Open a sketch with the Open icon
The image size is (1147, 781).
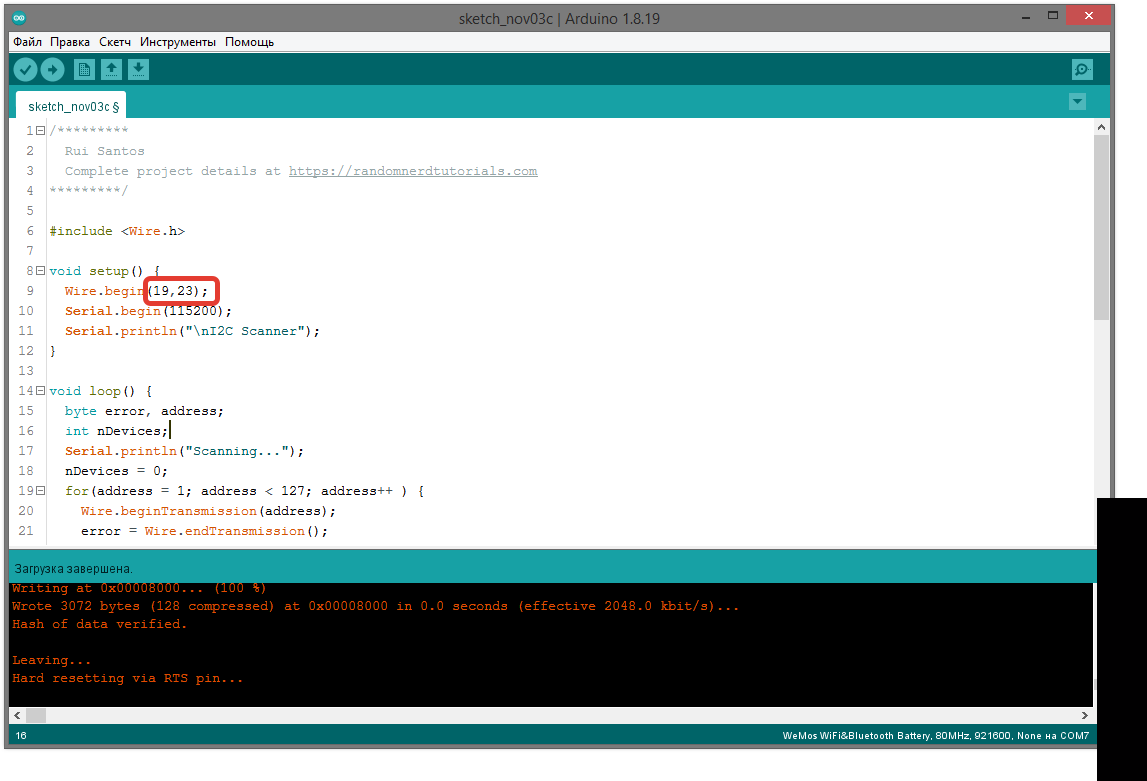pyautogui.click(x=111, y=69)
